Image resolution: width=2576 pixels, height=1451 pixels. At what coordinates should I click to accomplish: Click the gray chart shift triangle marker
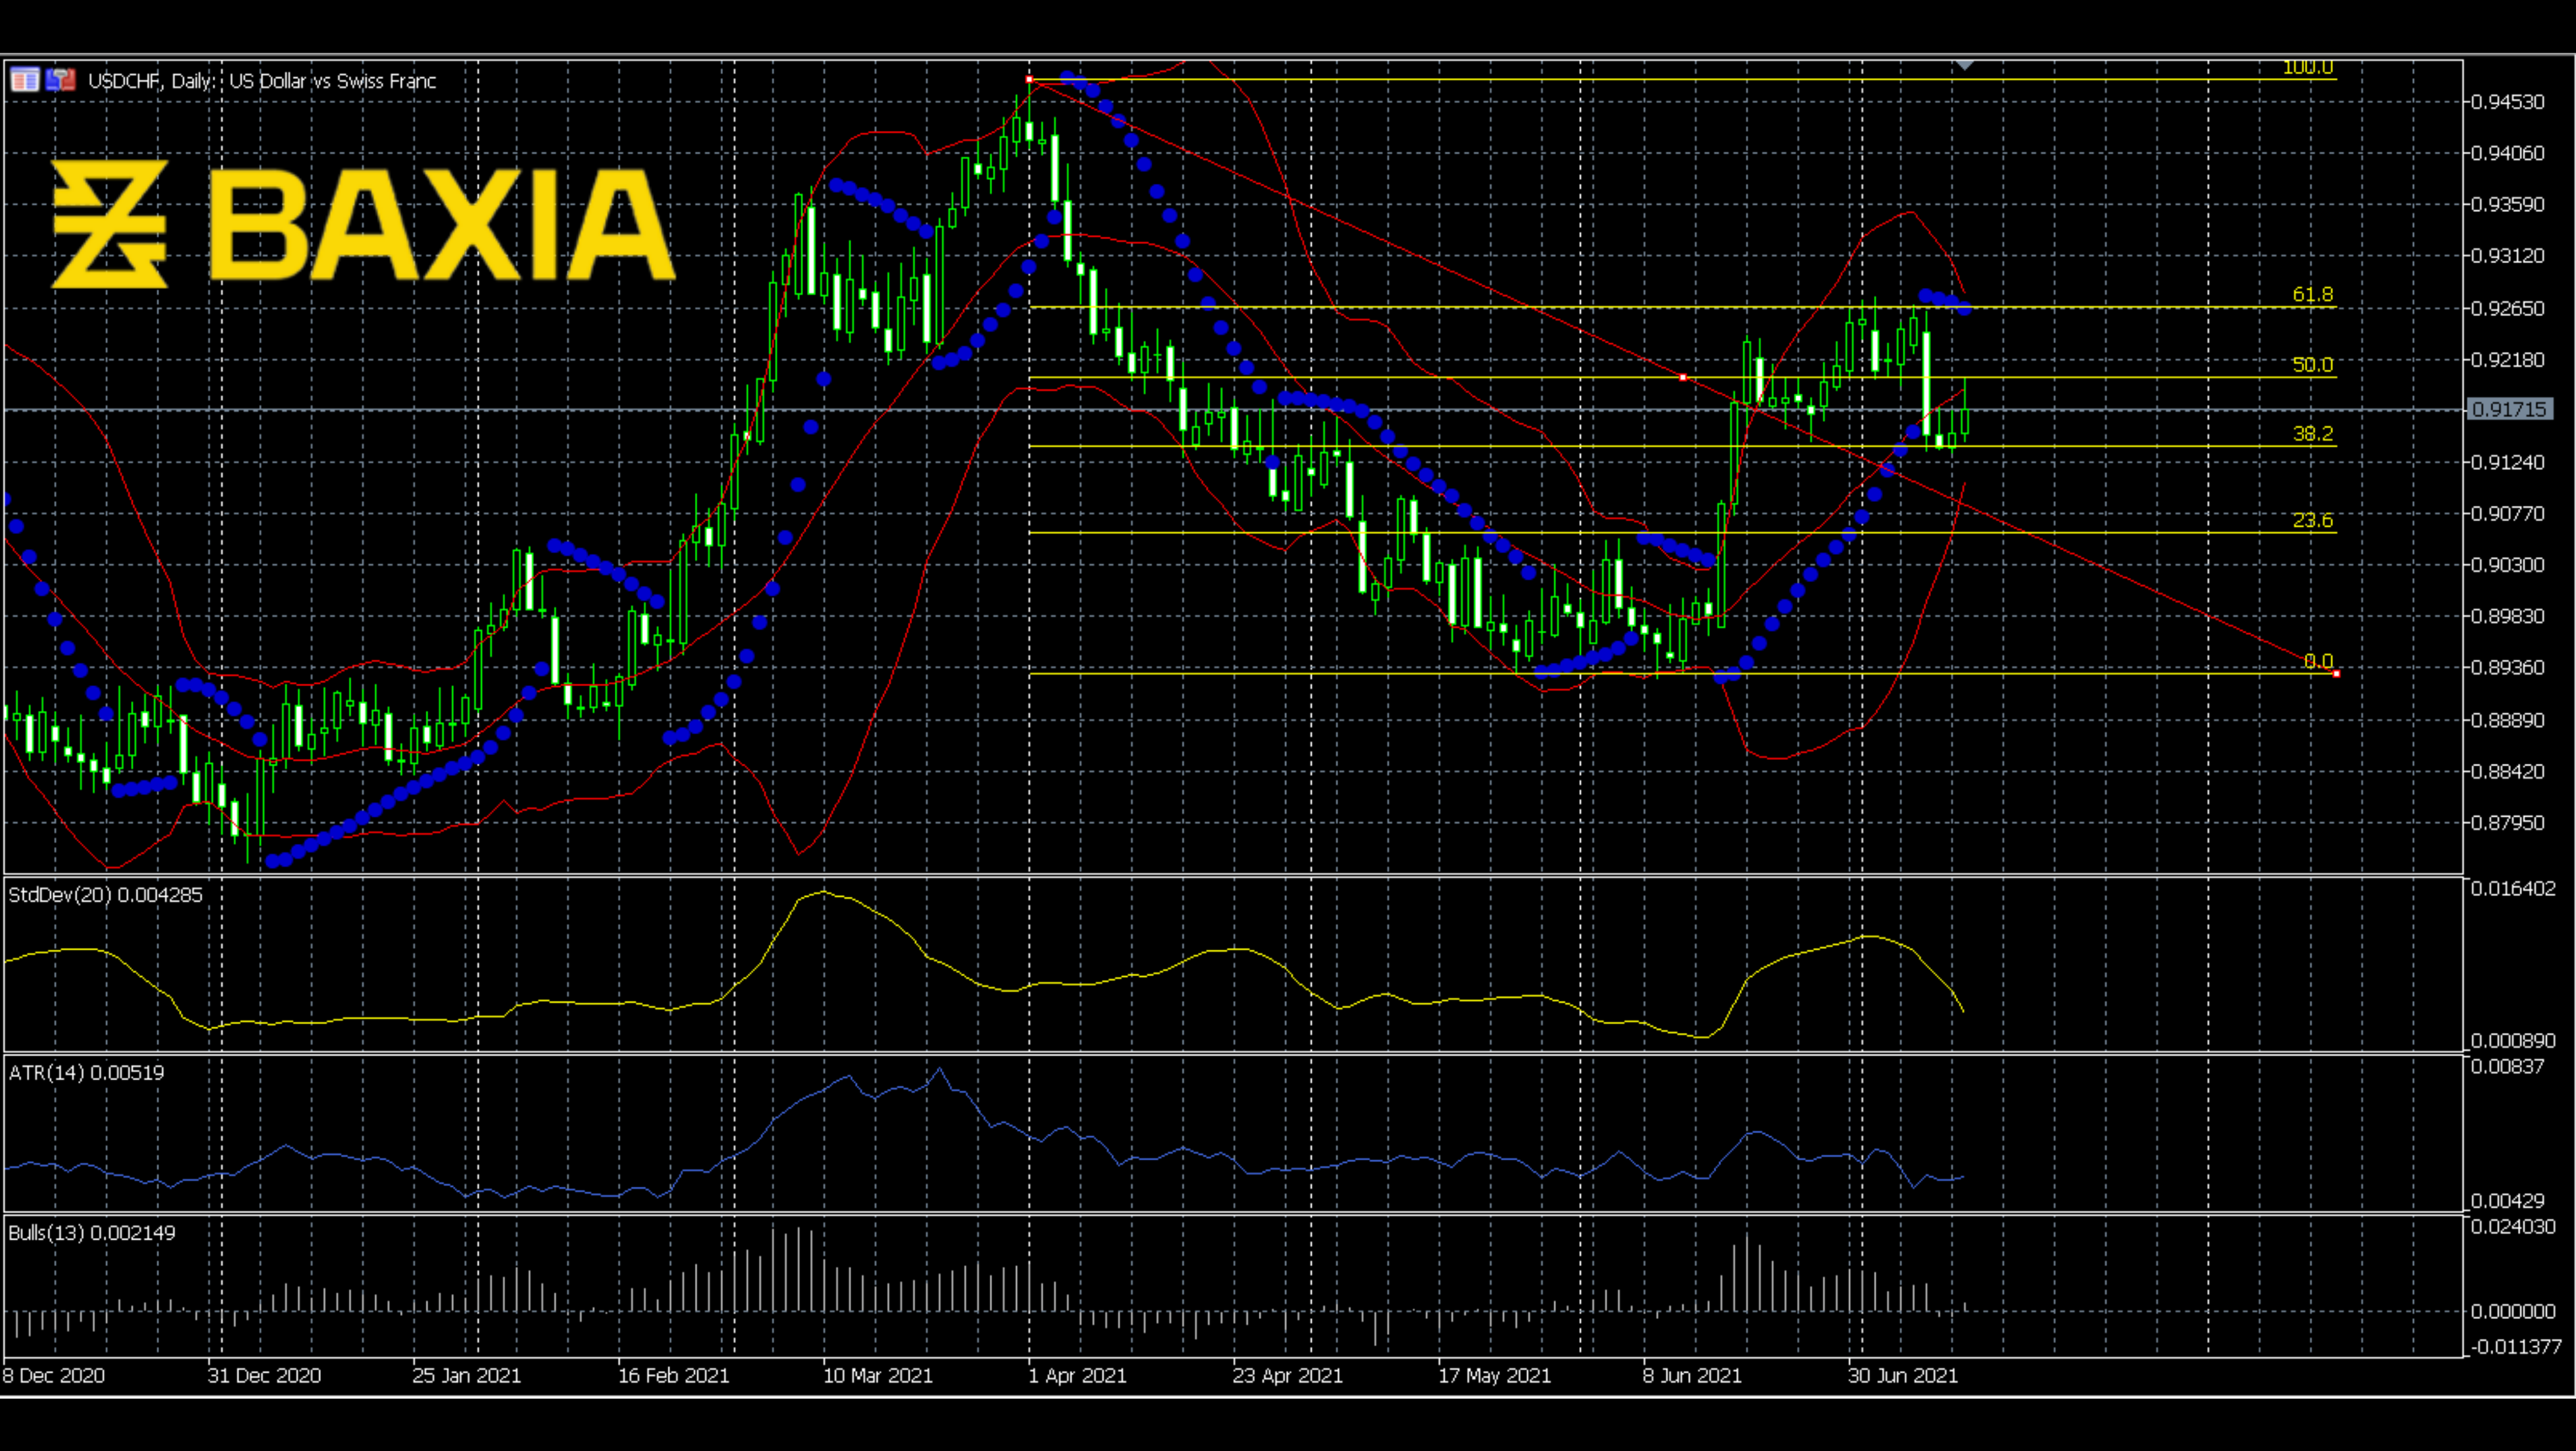coord(1964,65)
